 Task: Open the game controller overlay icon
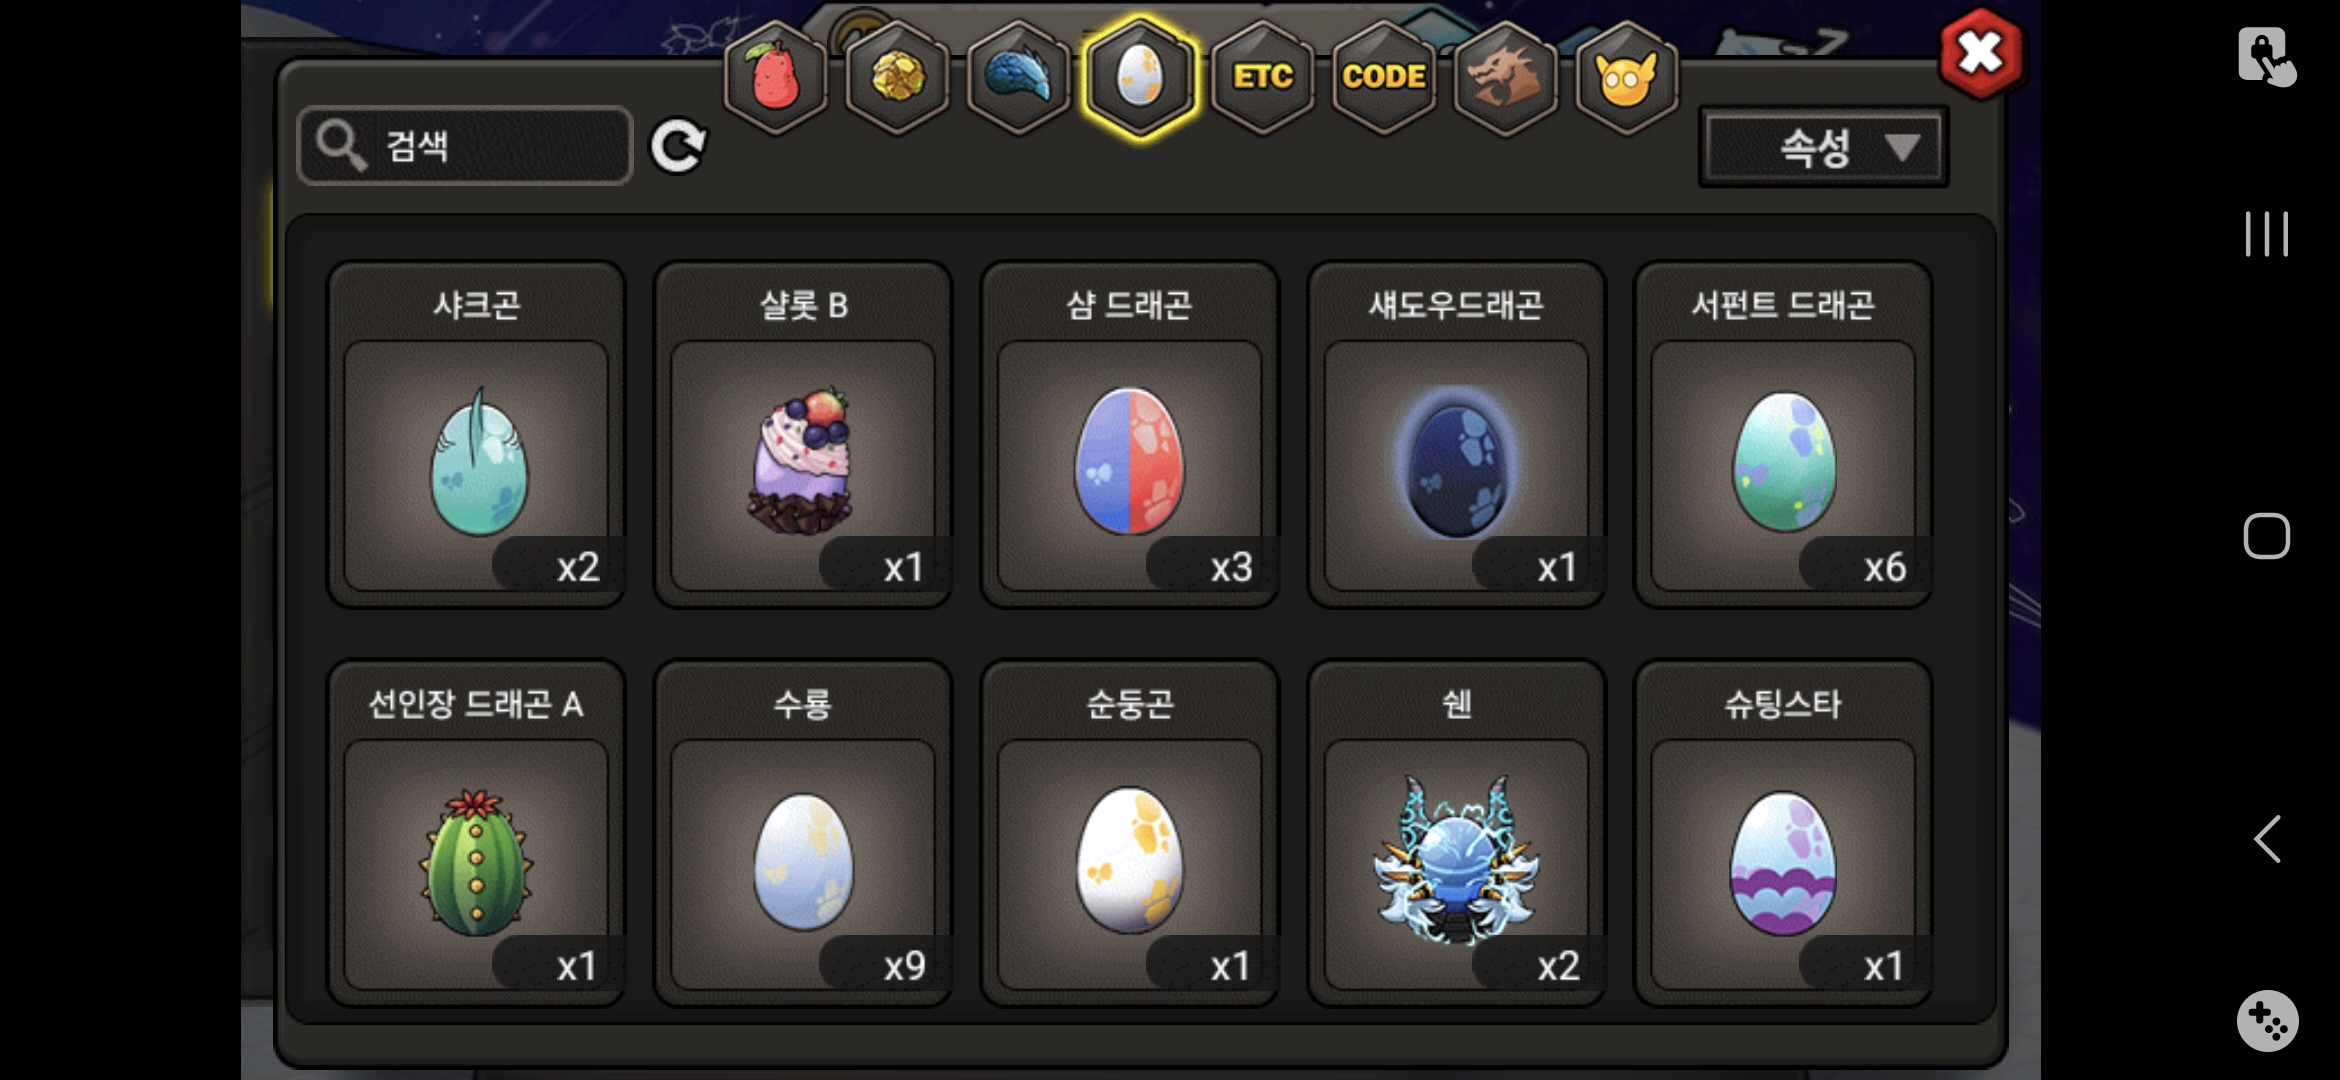point(2267,1021)
